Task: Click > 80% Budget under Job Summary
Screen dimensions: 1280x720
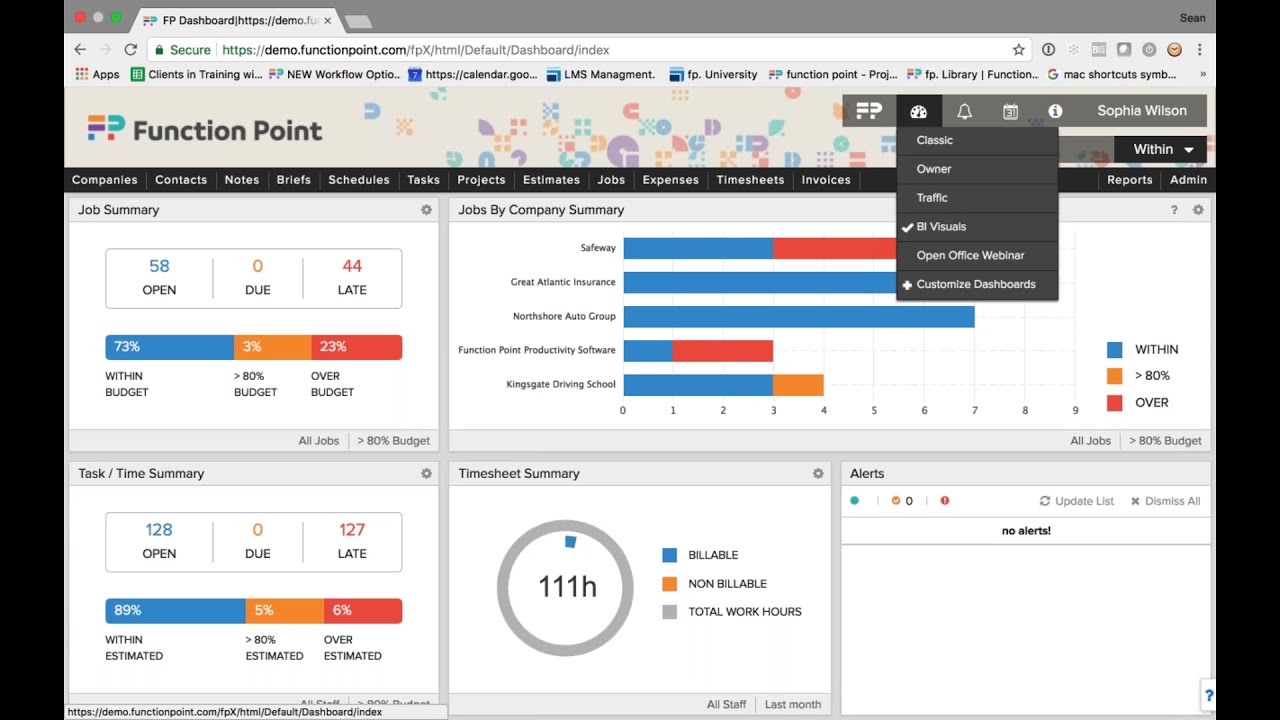Action: pos(394,441)
